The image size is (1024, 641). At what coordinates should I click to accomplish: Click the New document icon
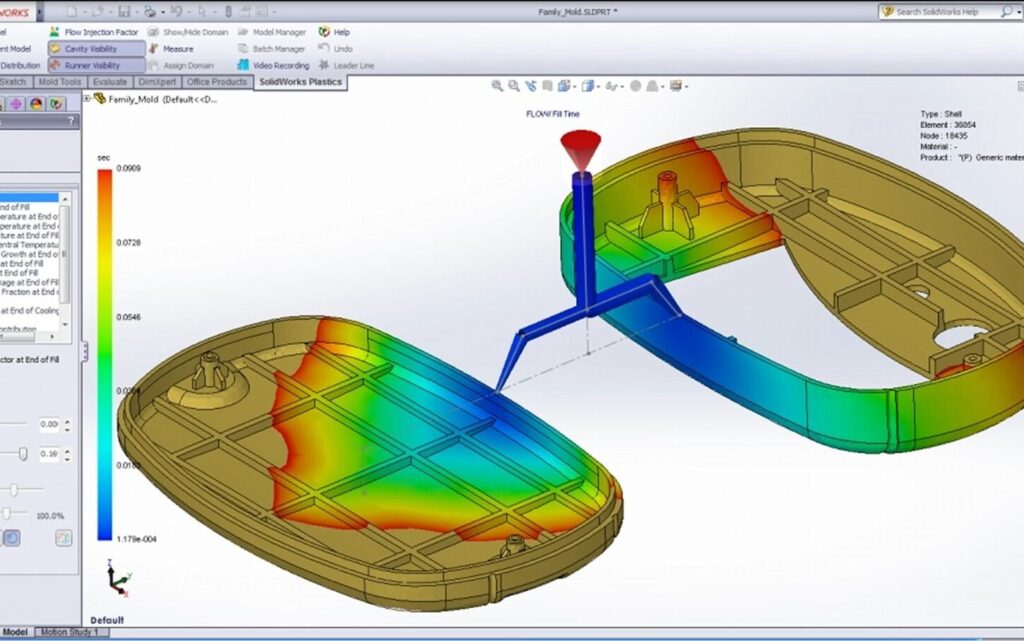pos(71,11)
